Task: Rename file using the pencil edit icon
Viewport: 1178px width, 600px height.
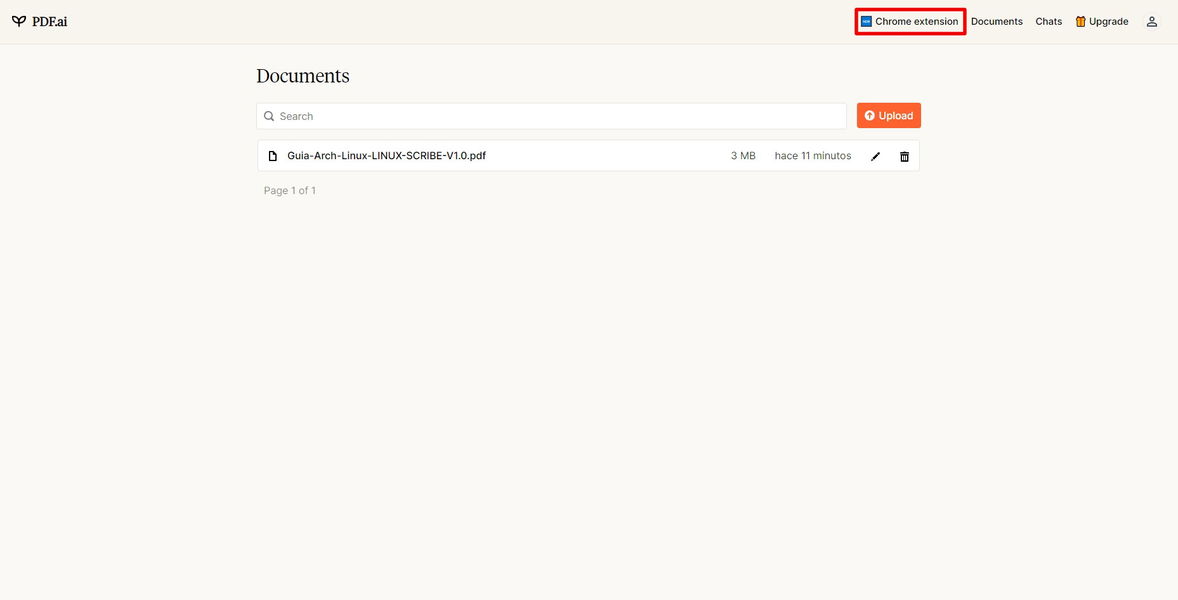Action: coord(875,156)
